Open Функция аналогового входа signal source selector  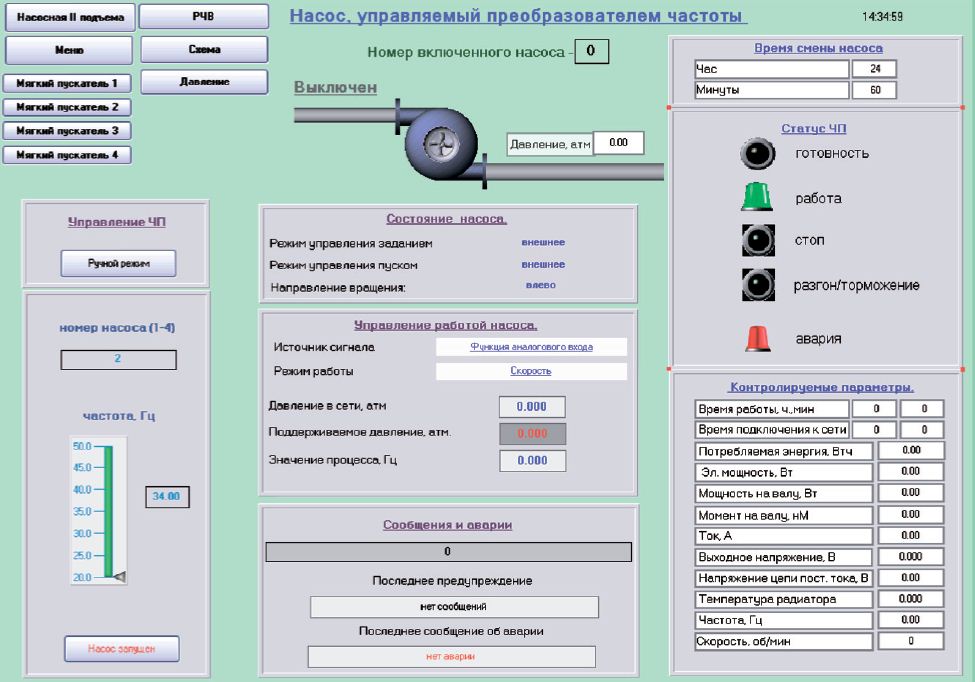tap(531, 347)
